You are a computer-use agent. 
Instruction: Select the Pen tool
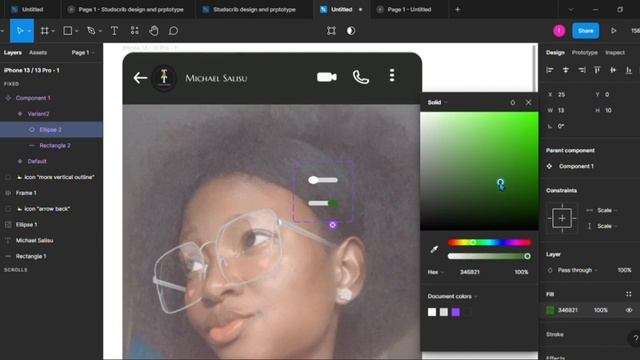pos(91,31)
